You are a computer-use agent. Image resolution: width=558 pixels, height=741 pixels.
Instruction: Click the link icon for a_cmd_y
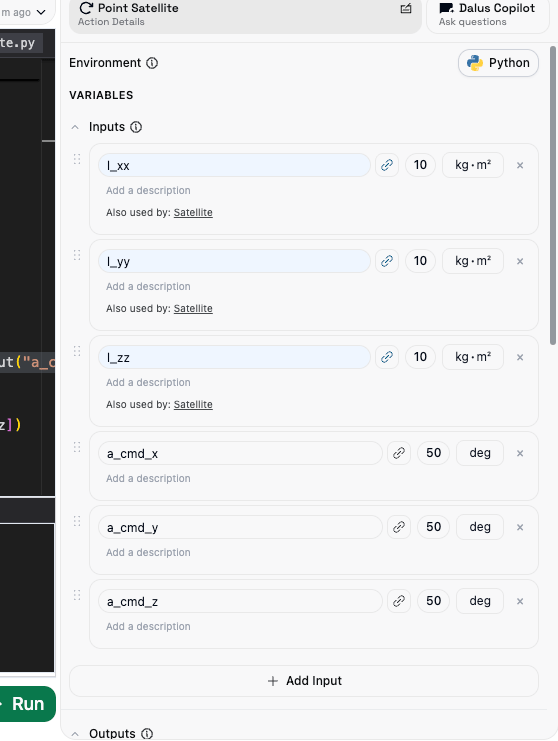click(399, 527)
